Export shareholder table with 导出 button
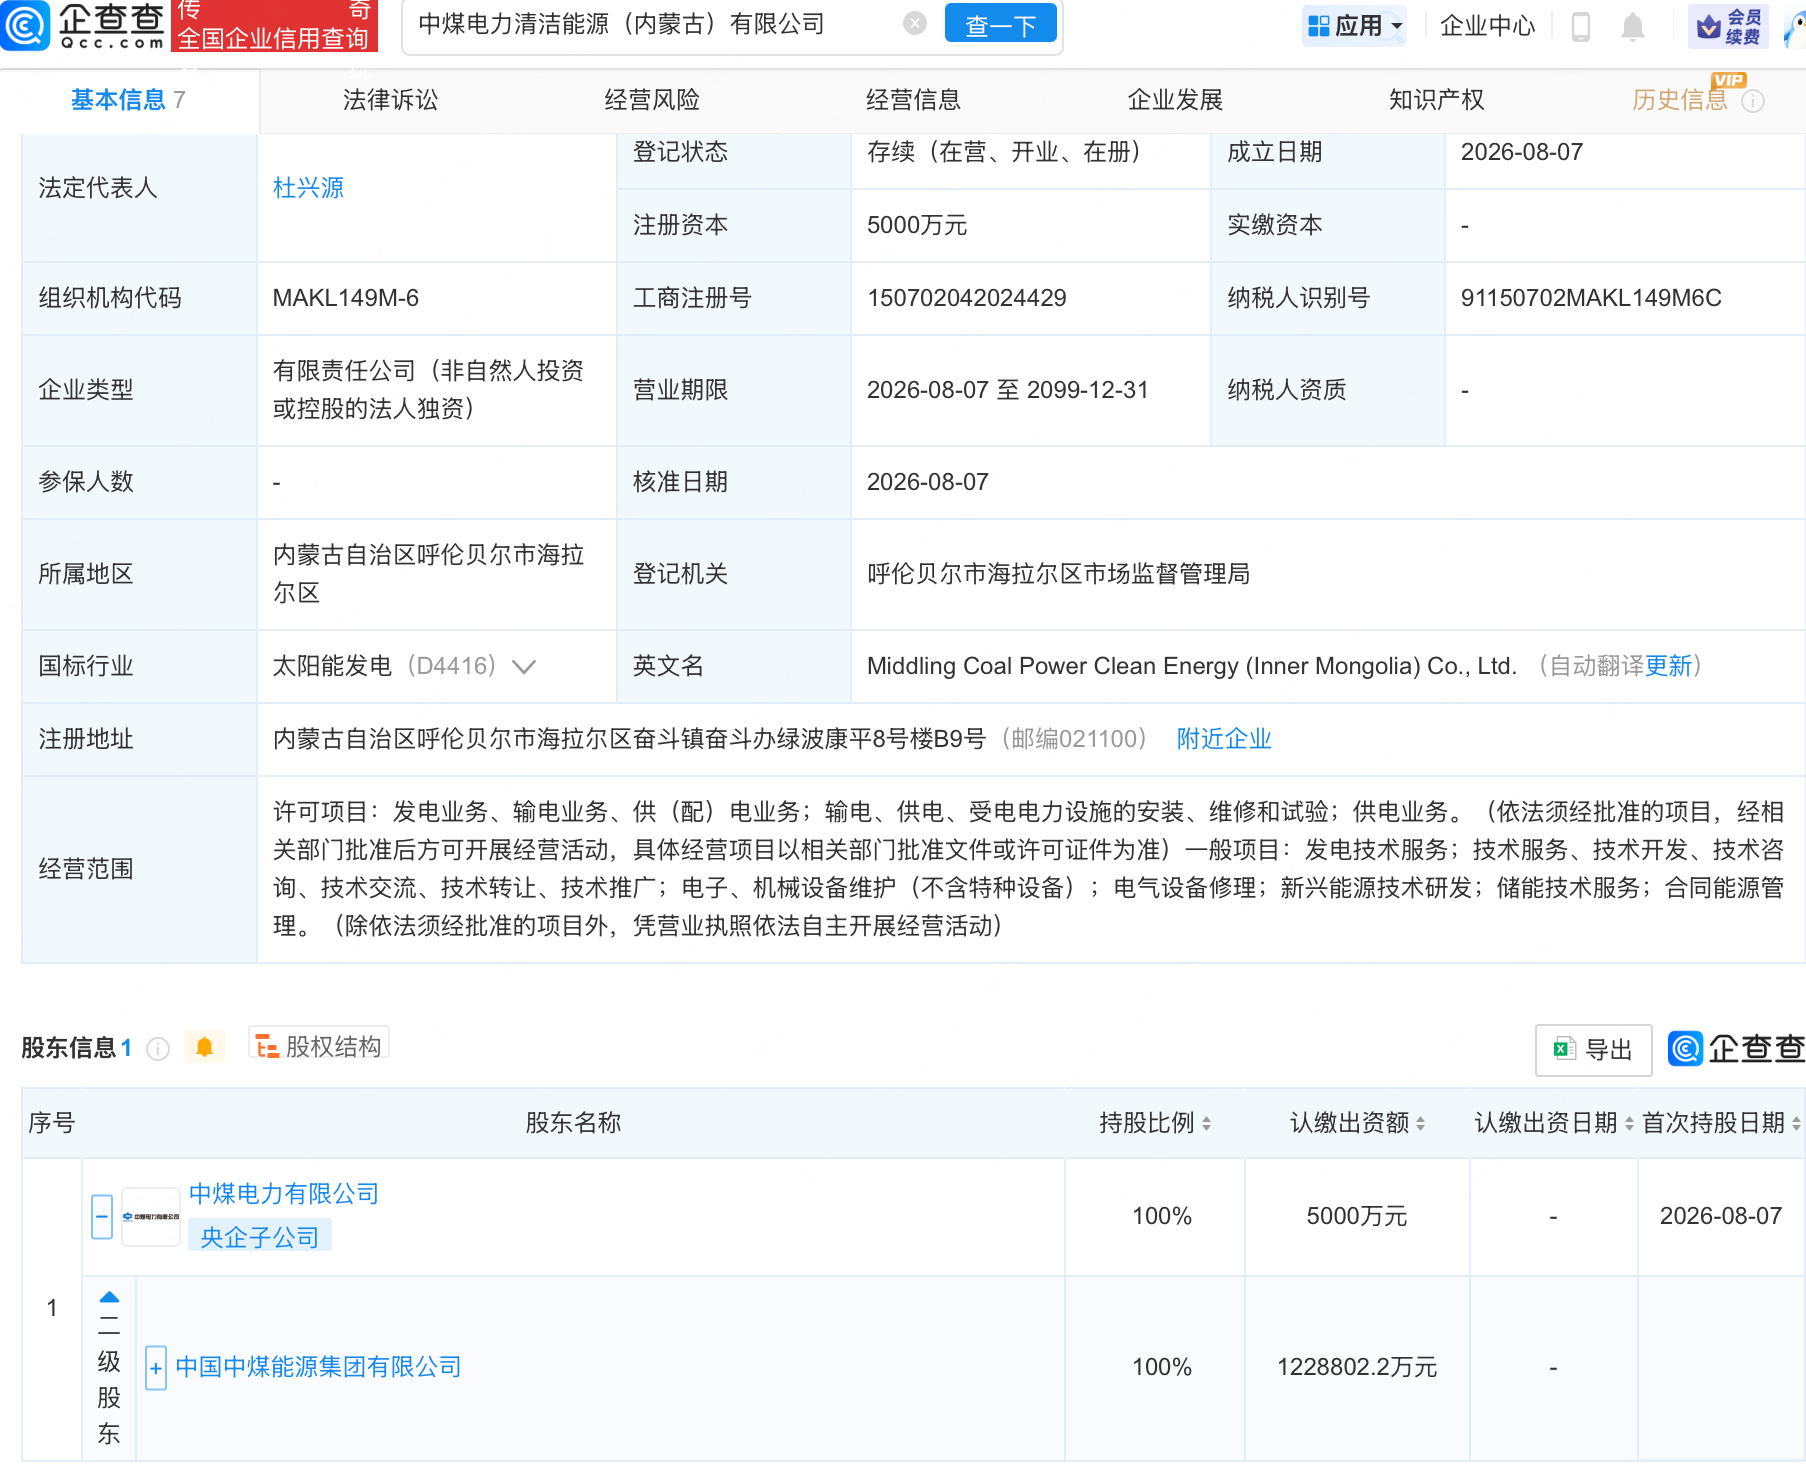 click(1593, 1050)
